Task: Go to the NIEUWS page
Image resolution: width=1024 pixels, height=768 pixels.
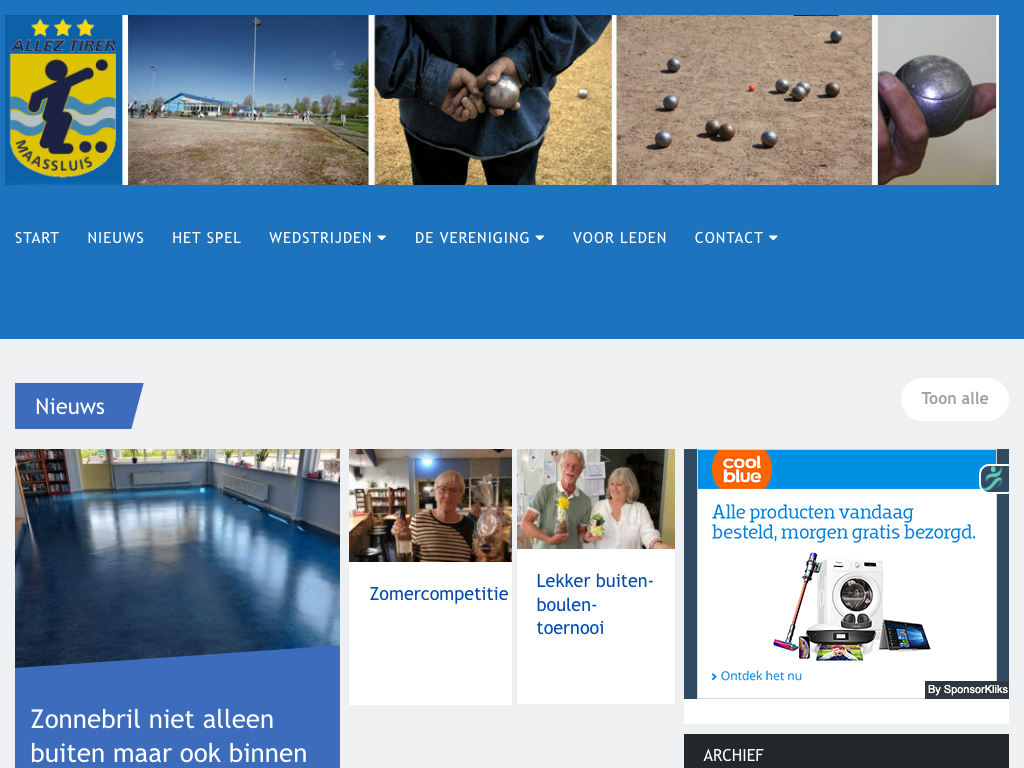Action: coord(116,238)
